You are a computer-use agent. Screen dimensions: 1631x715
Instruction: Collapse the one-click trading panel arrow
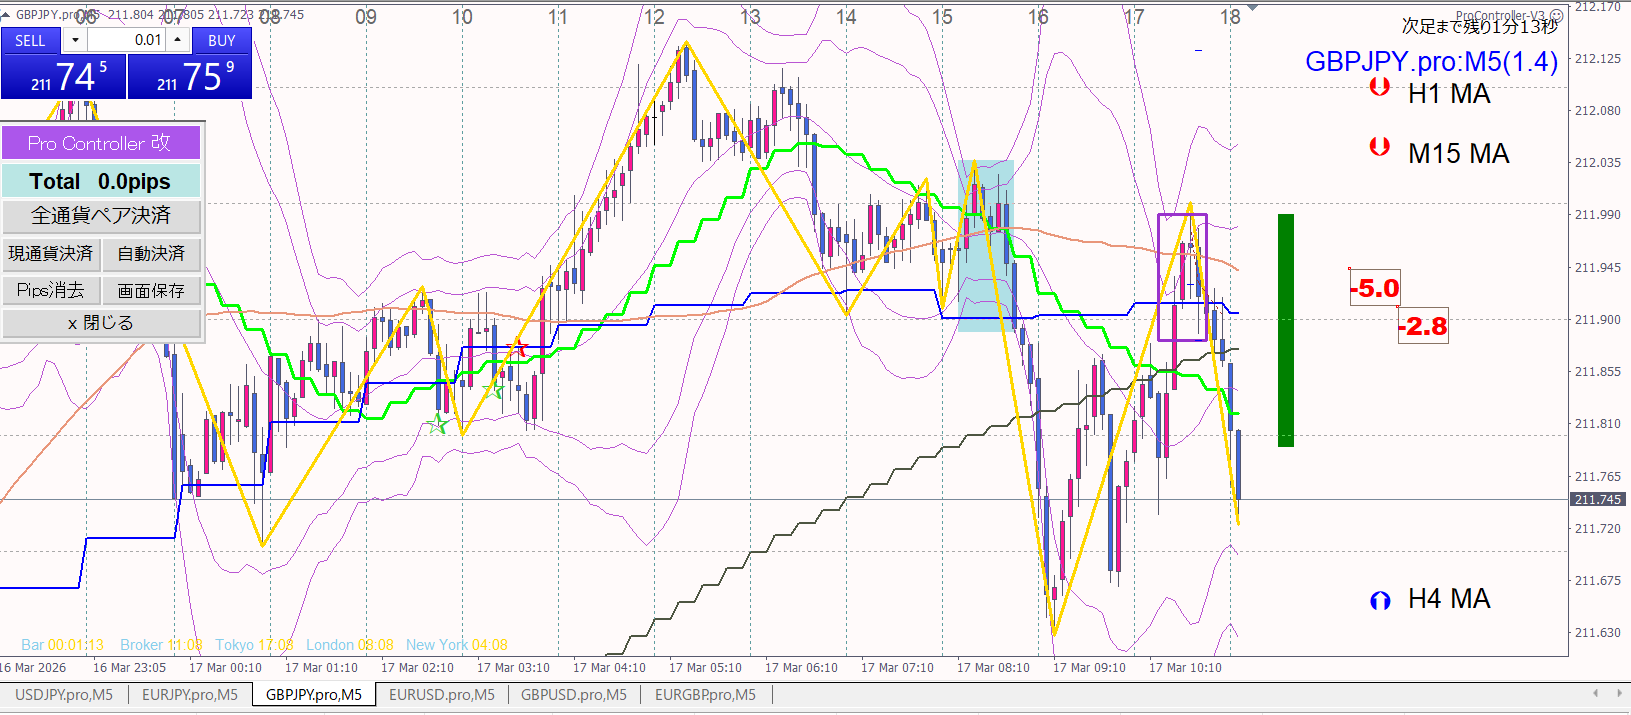(x=6, y=15)
